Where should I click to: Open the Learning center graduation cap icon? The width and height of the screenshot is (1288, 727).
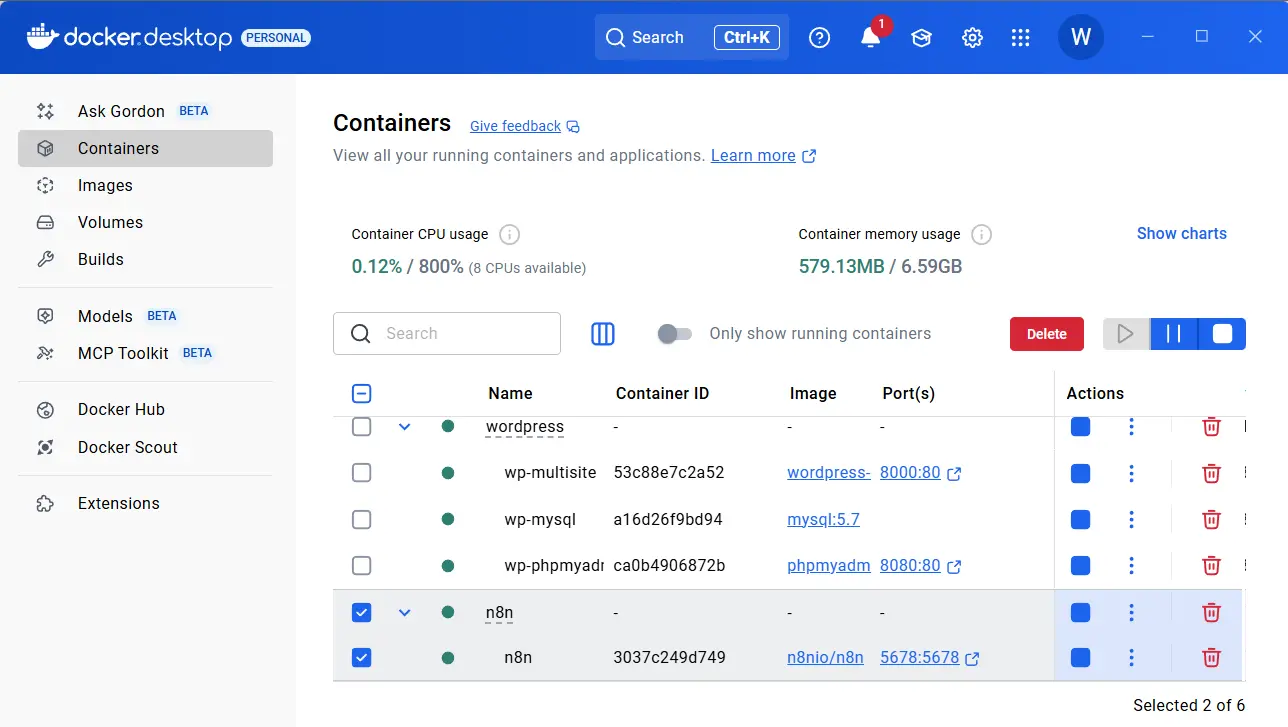click(921, 38)
